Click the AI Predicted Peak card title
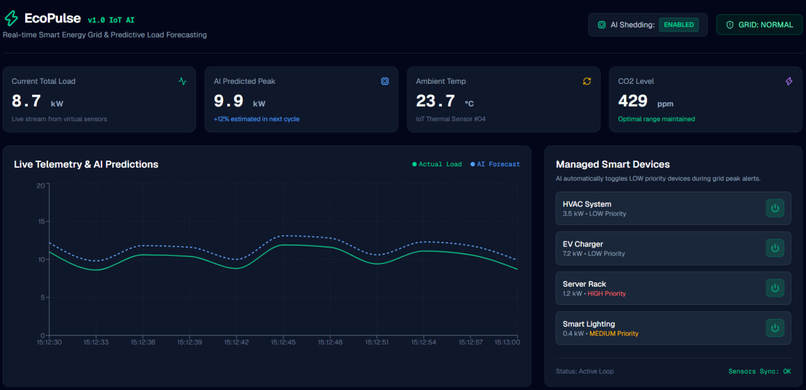This screenshot has width=806, height=390. [x=245, y=81]
